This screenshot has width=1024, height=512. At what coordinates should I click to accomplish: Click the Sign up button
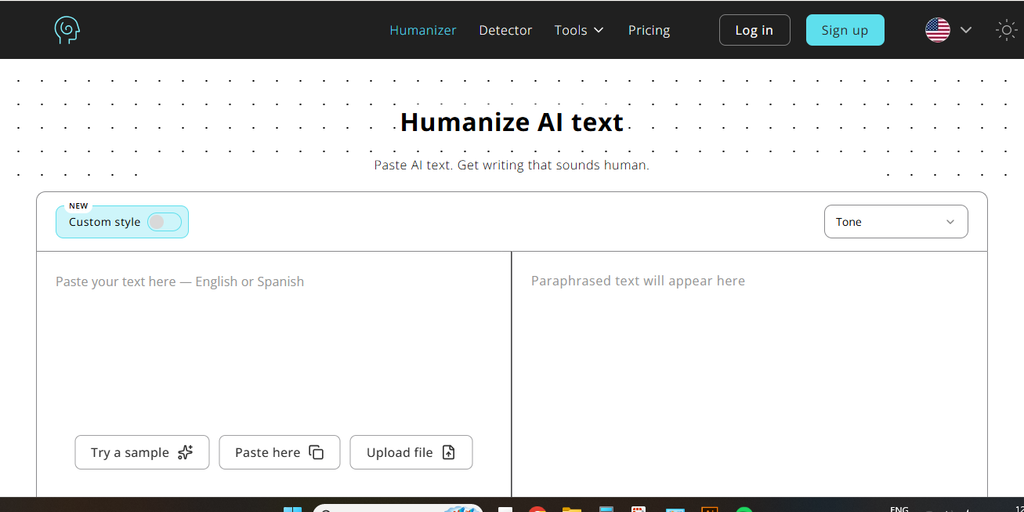tap(844, 30)
